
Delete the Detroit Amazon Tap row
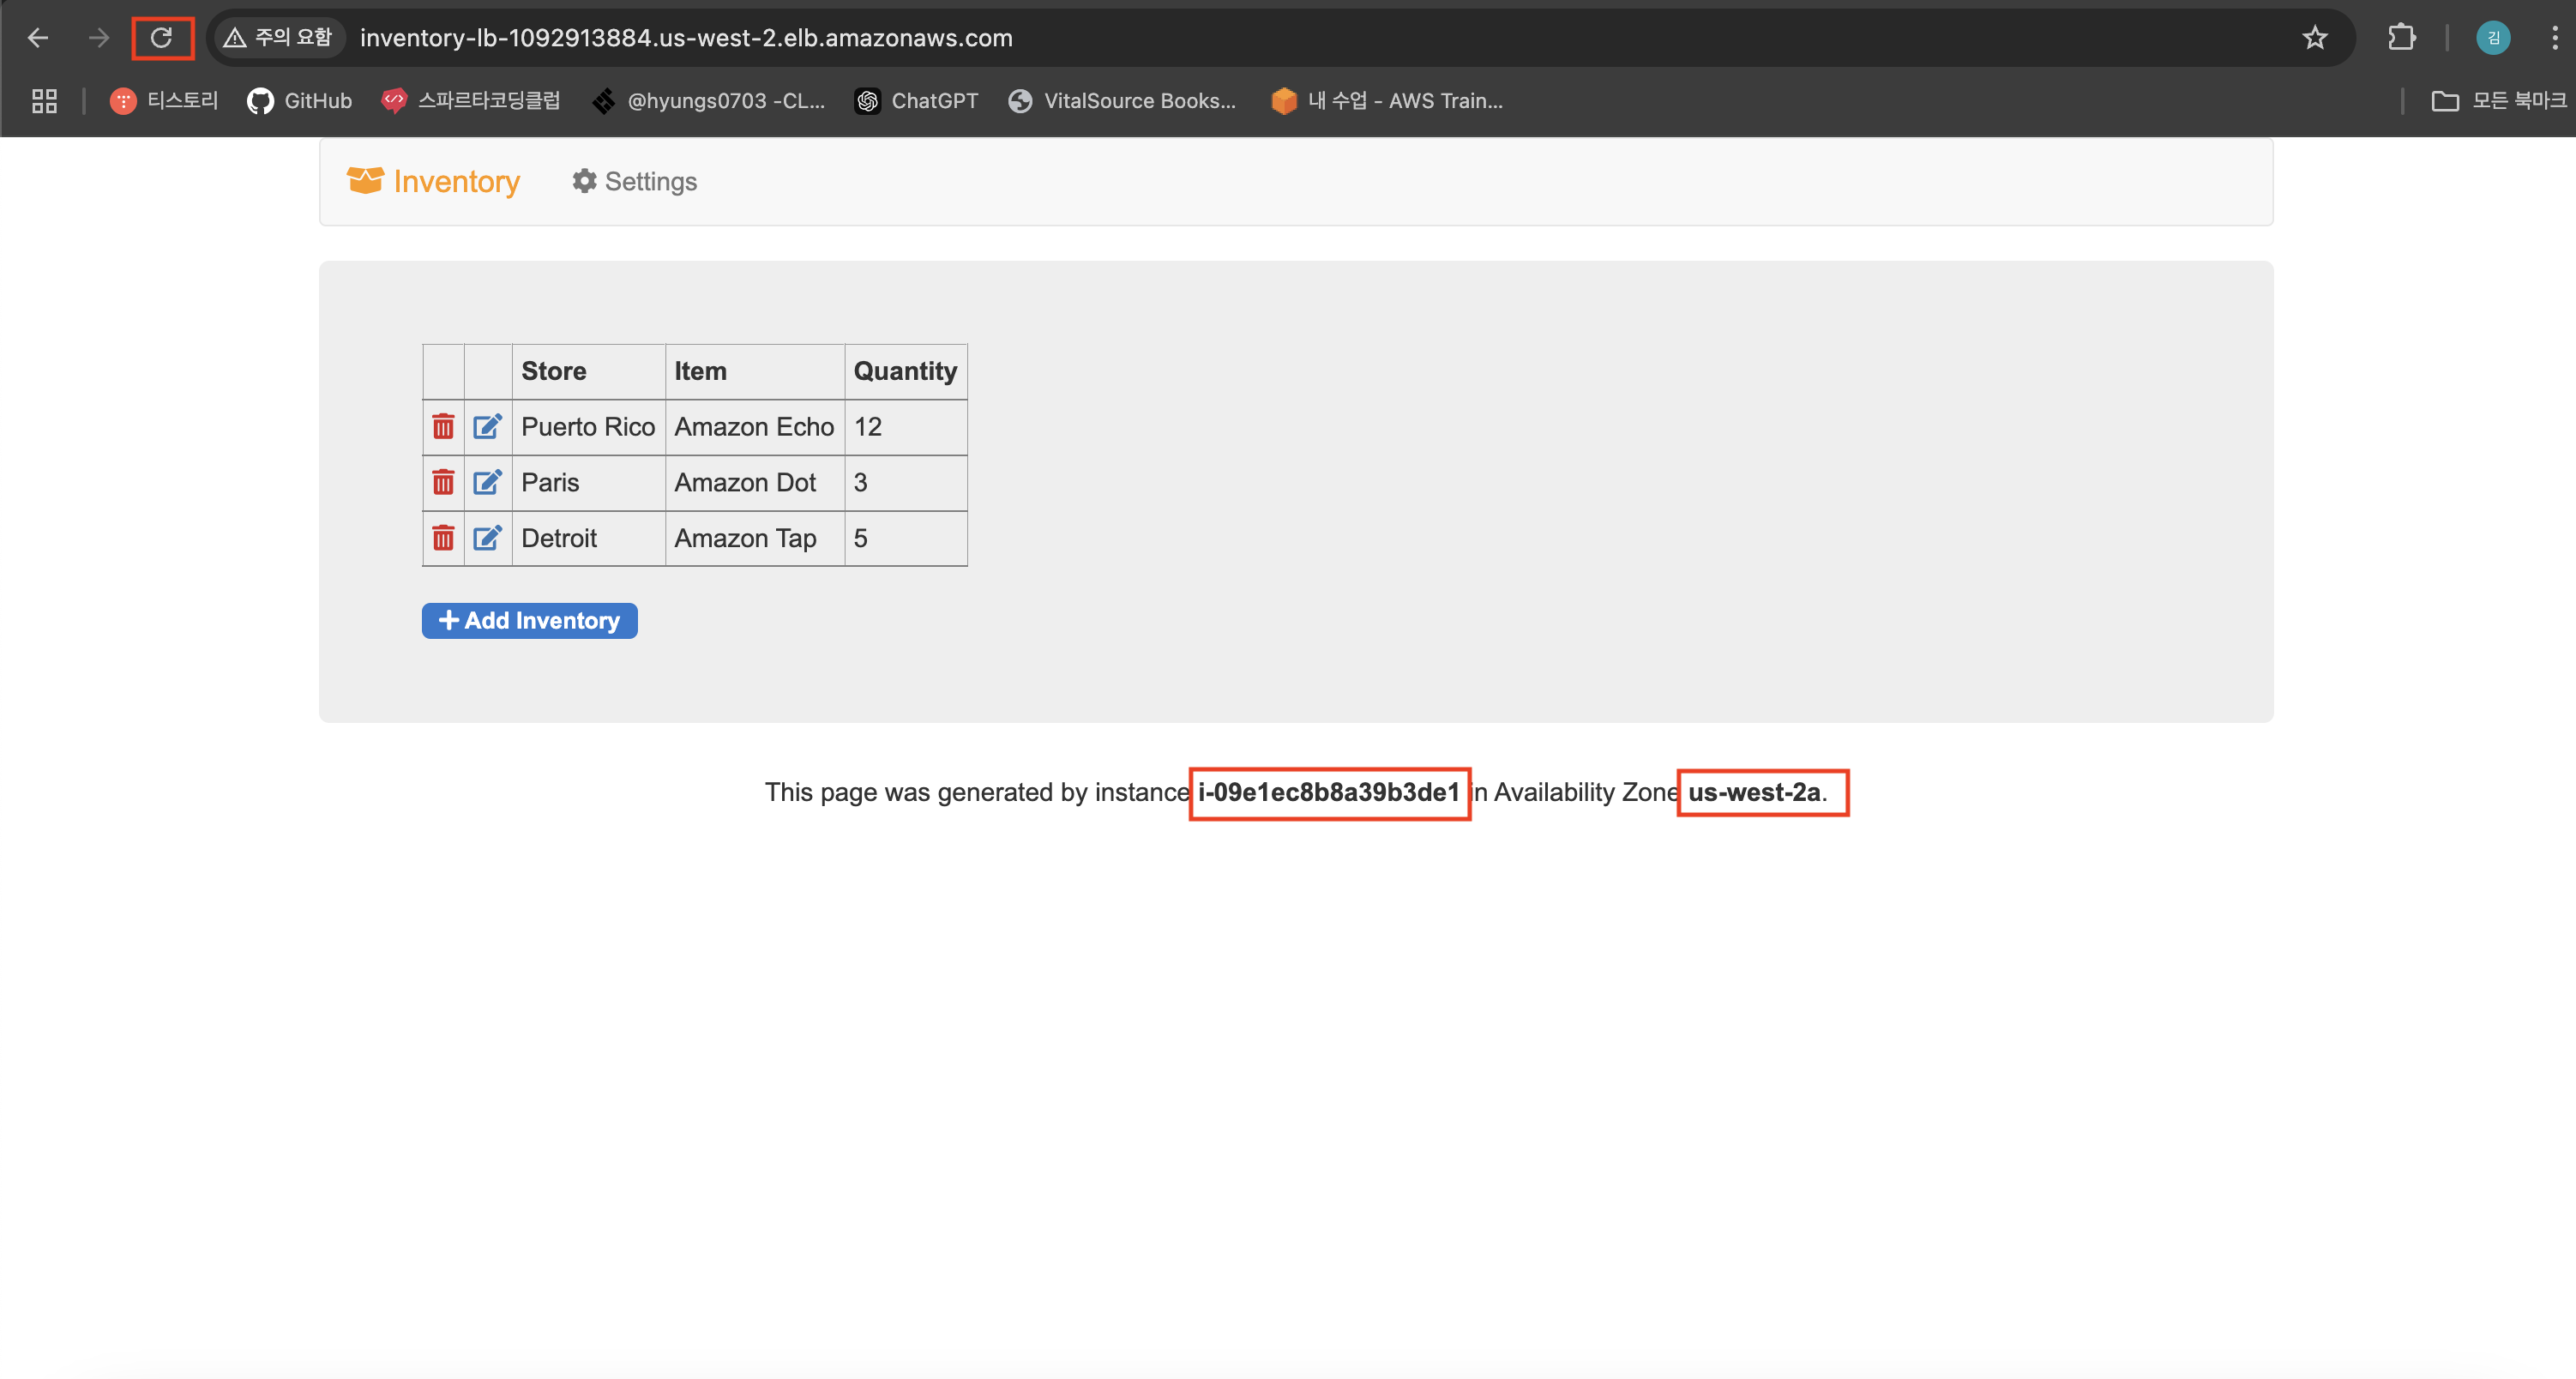point(443,539)
